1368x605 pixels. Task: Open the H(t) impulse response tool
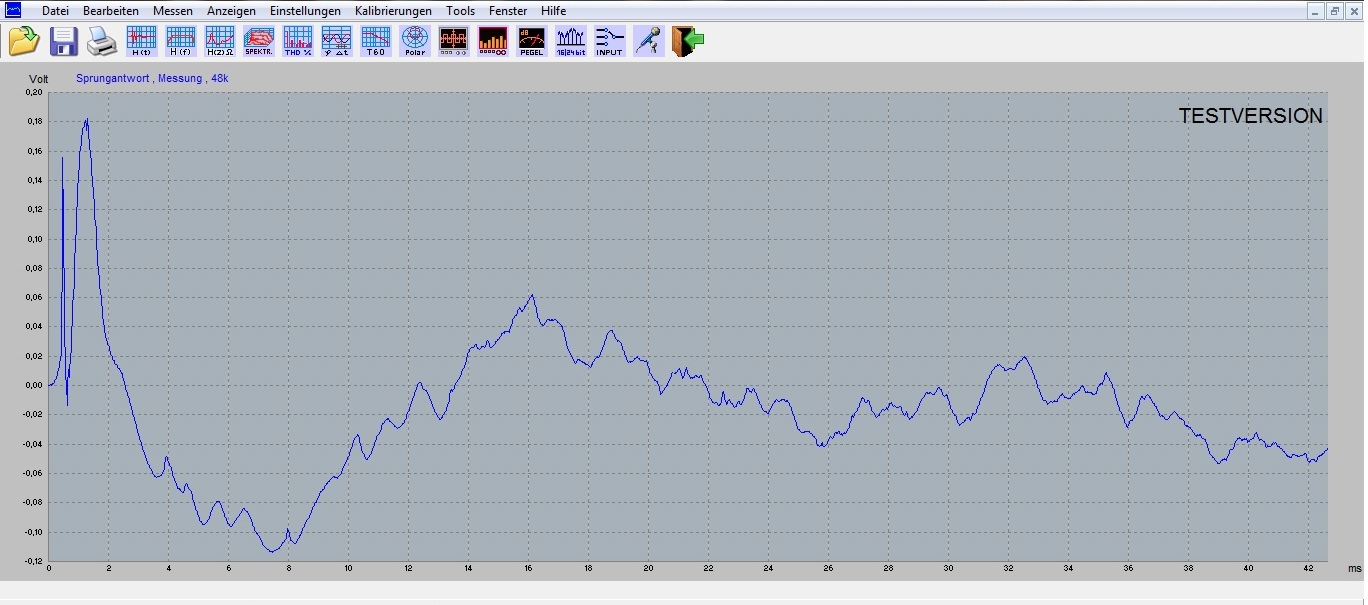(x=141, y=41)
